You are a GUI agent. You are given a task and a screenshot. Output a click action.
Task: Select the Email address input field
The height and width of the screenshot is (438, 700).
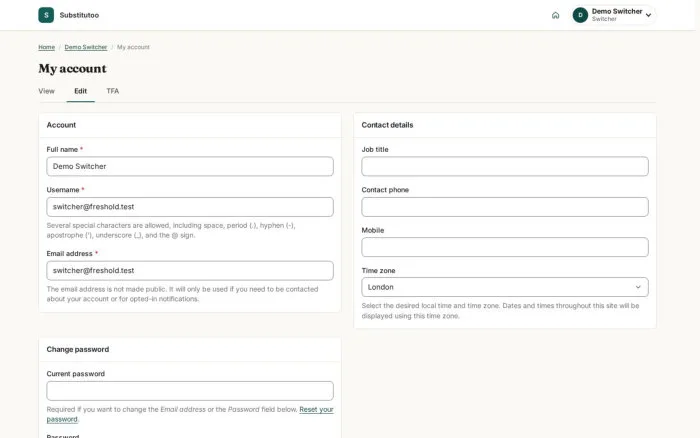pyautogui.click(x=190, y=271)
